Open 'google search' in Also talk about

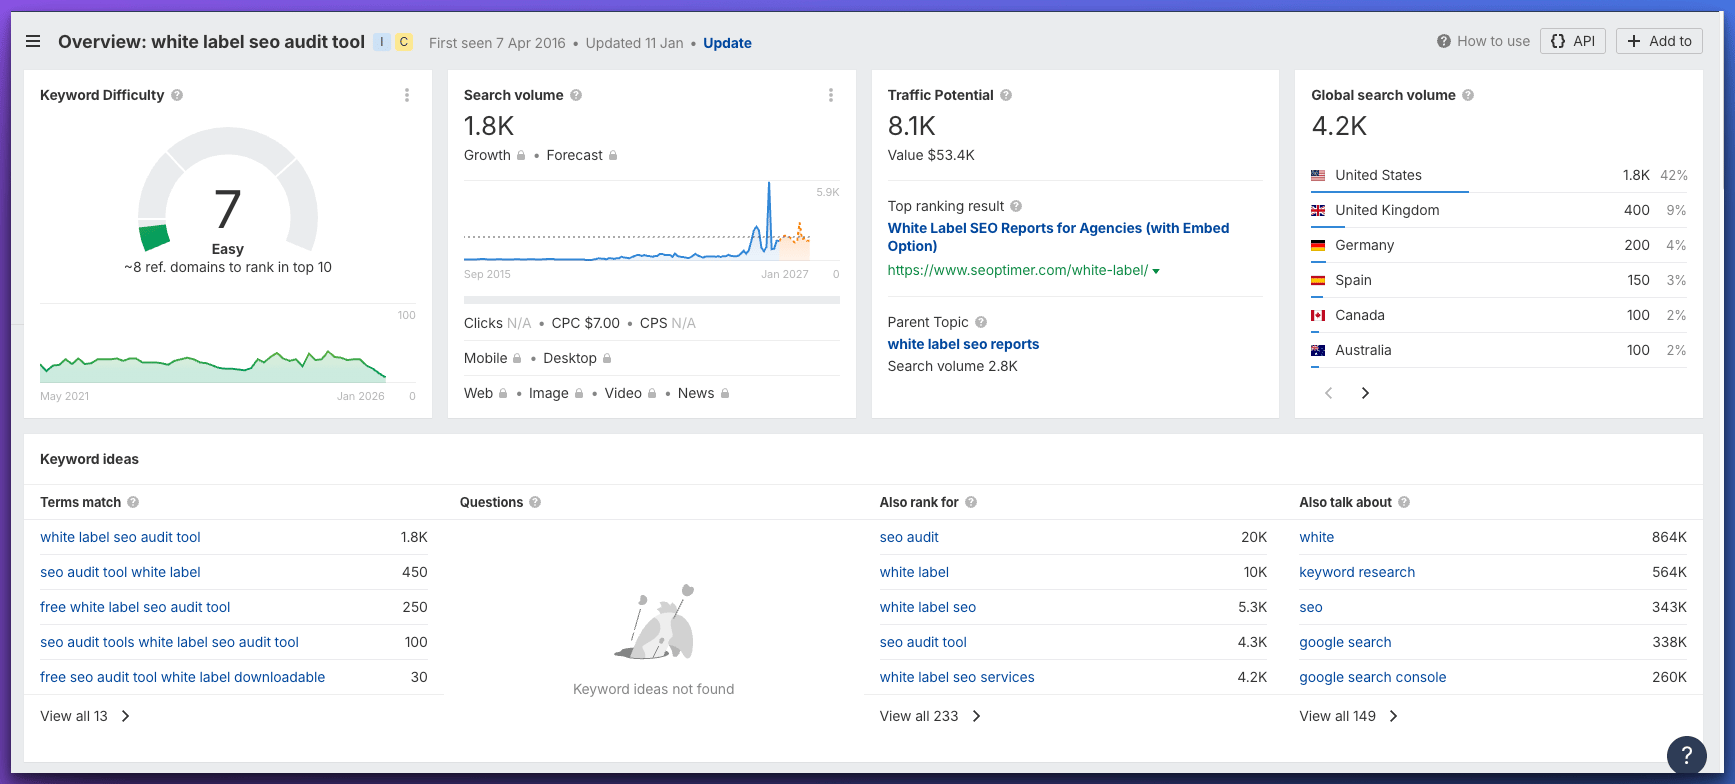click(x=1345, y=642)
